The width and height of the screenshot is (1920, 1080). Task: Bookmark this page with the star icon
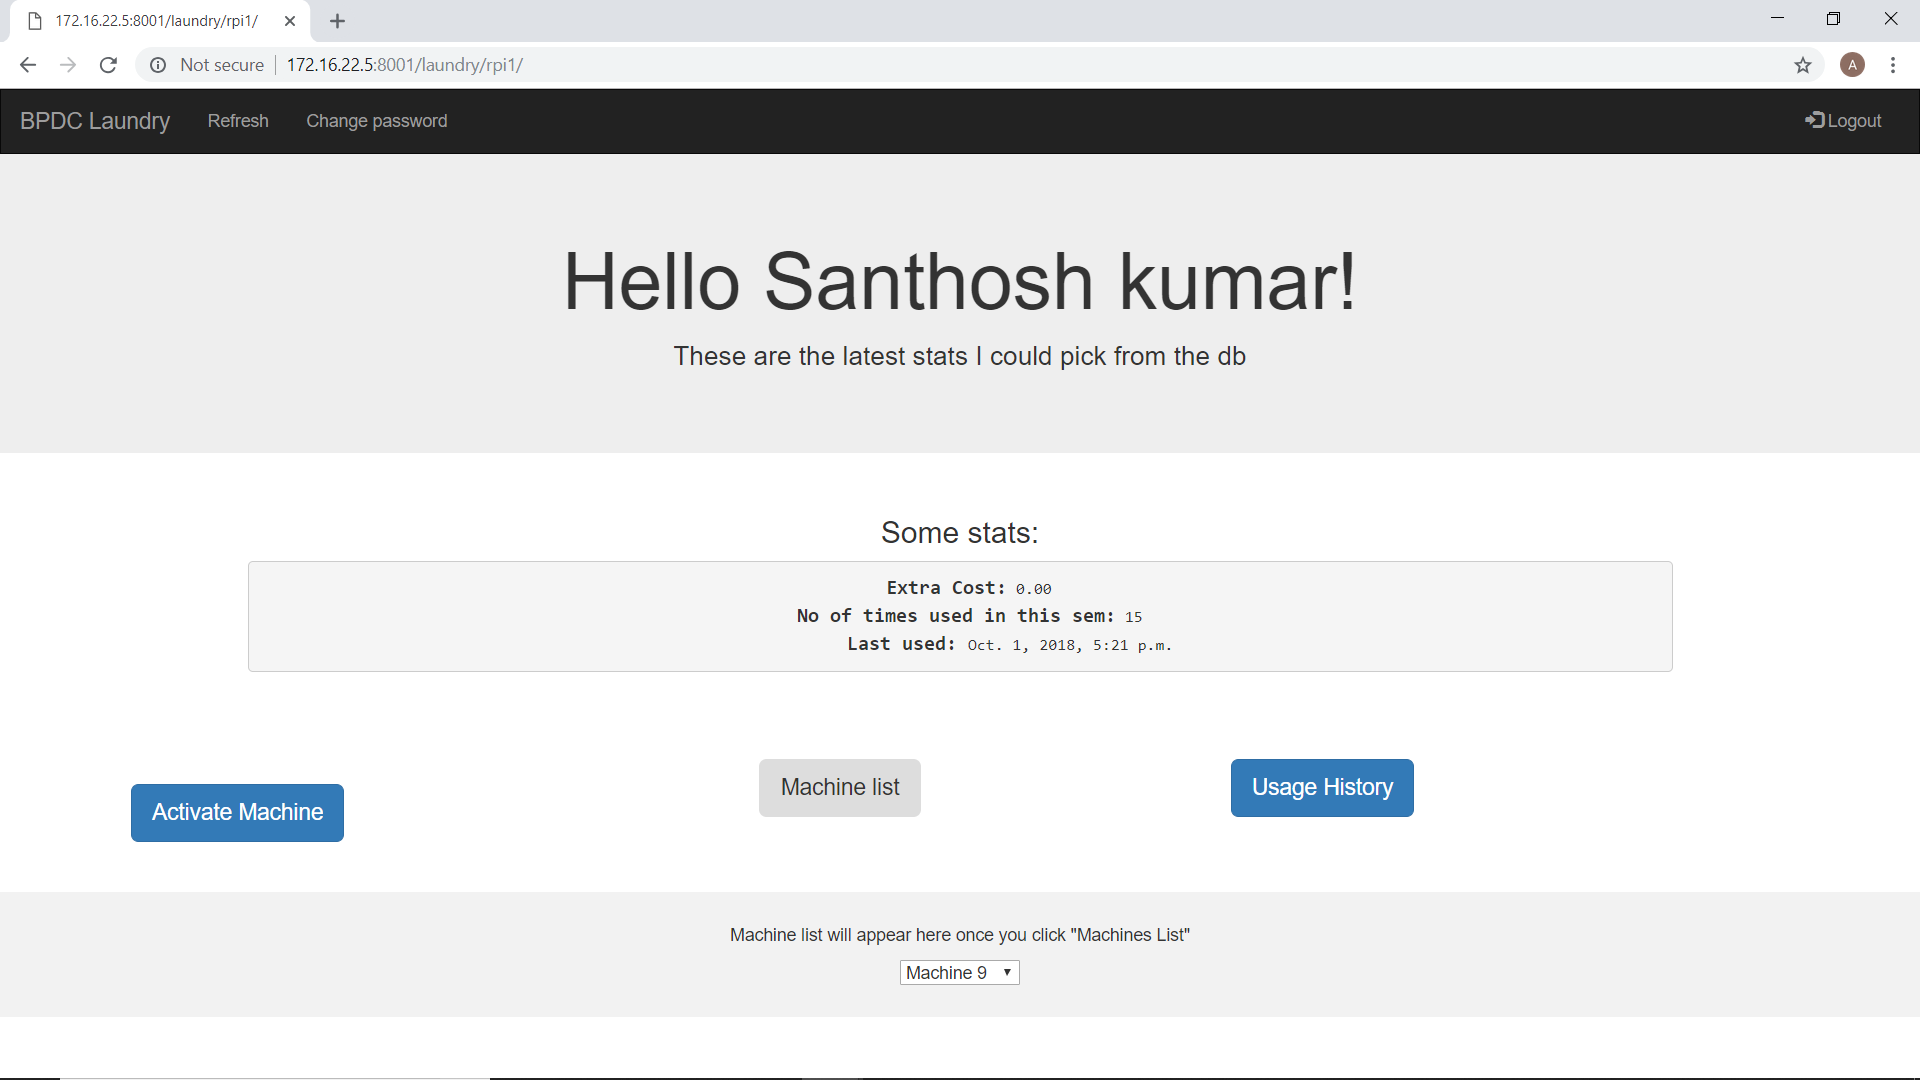[x=1802, y=65]
